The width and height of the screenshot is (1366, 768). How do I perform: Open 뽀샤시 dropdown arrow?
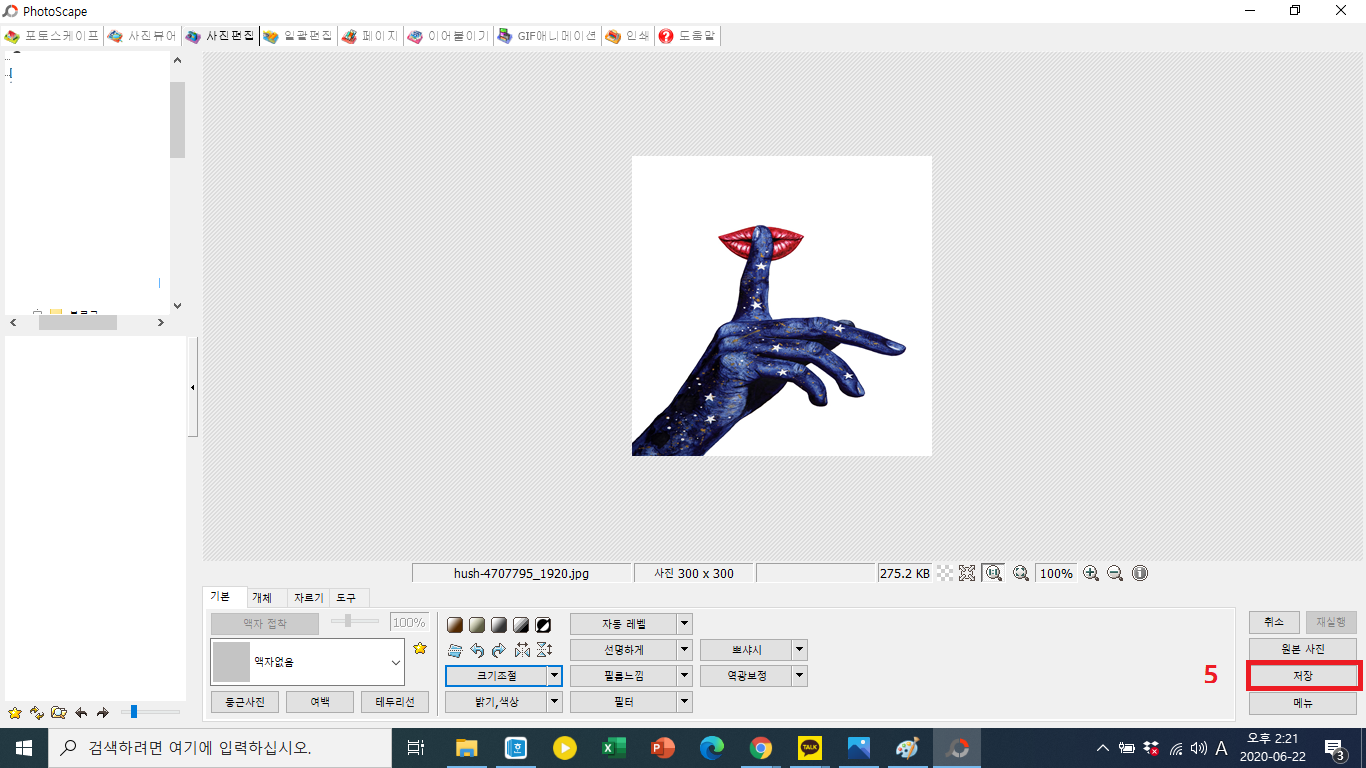pos(799,650)
